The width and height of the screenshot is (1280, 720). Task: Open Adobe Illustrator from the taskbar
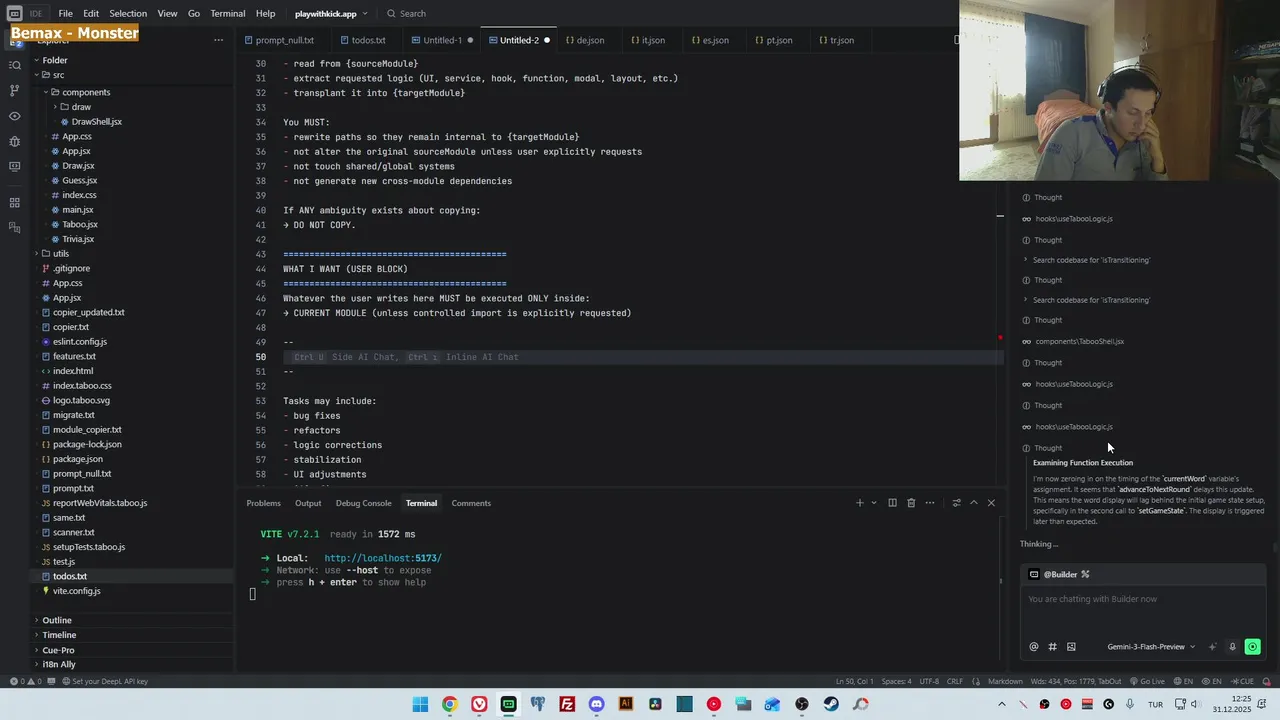pos(626,704)
